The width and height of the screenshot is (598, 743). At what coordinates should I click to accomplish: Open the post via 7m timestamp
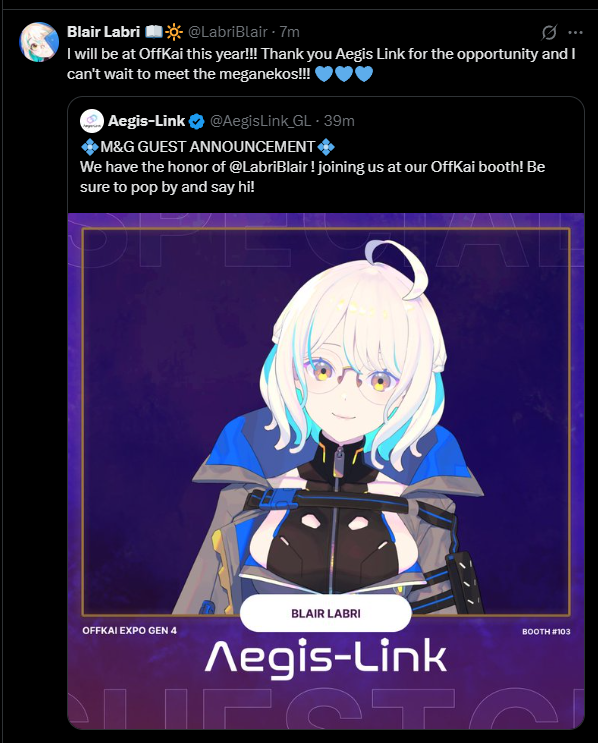290,32
